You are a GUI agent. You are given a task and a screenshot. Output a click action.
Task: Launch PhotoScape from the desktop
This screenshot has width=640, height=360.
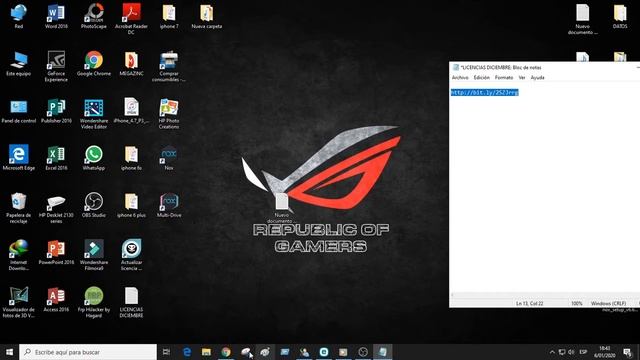(94, 16)
